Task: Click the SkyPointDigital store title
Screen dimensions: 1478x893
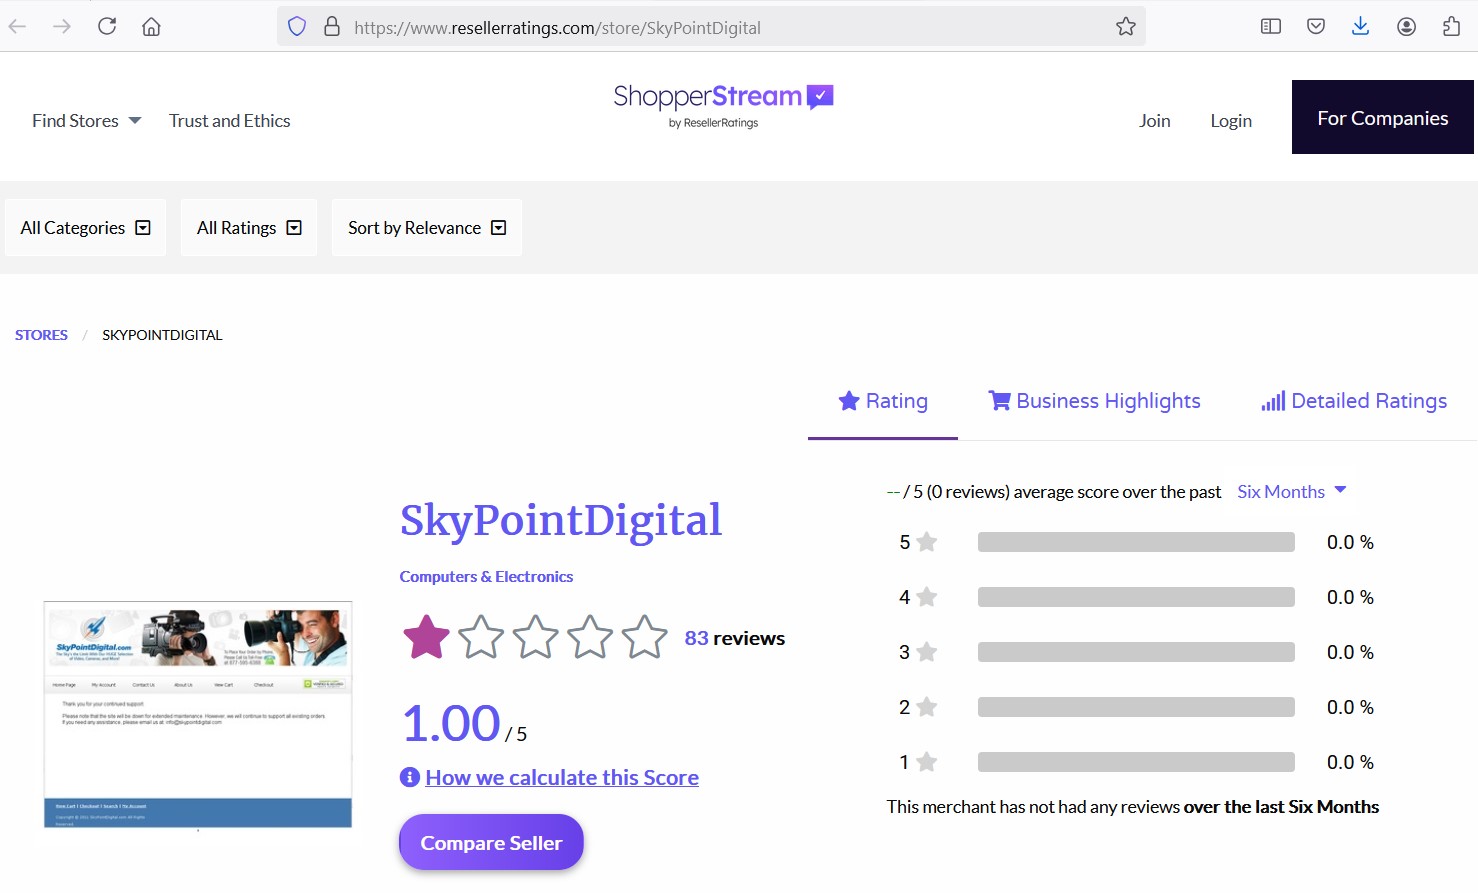Action: (x=561, y=520)
